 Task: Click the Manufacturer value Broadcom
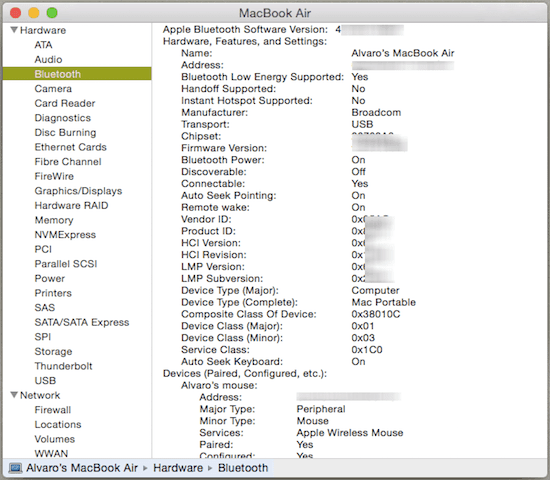pos(376,112)
